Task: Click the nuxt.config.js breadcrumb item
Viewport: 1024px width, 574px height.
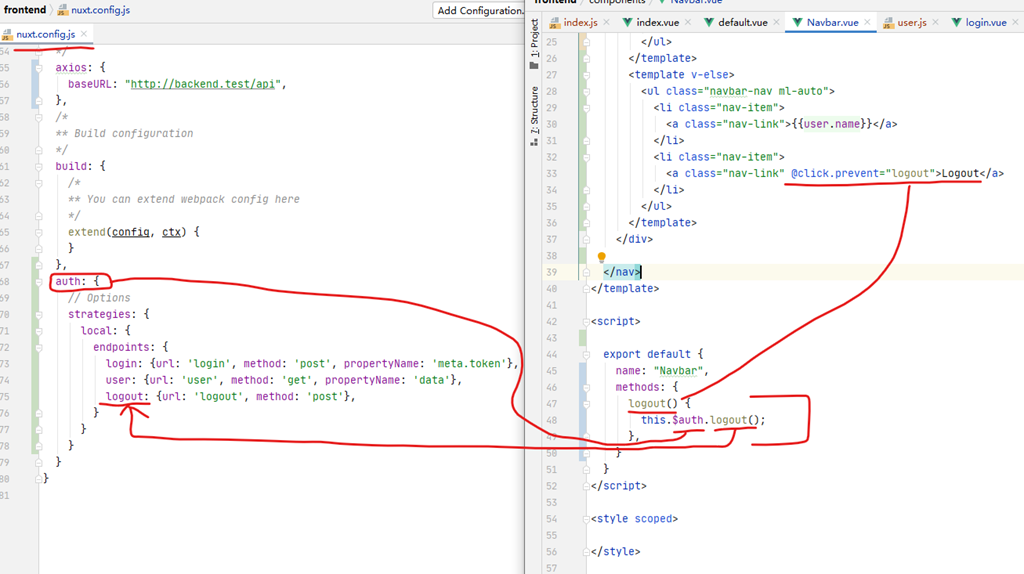Action: click(x=101, y=10)
